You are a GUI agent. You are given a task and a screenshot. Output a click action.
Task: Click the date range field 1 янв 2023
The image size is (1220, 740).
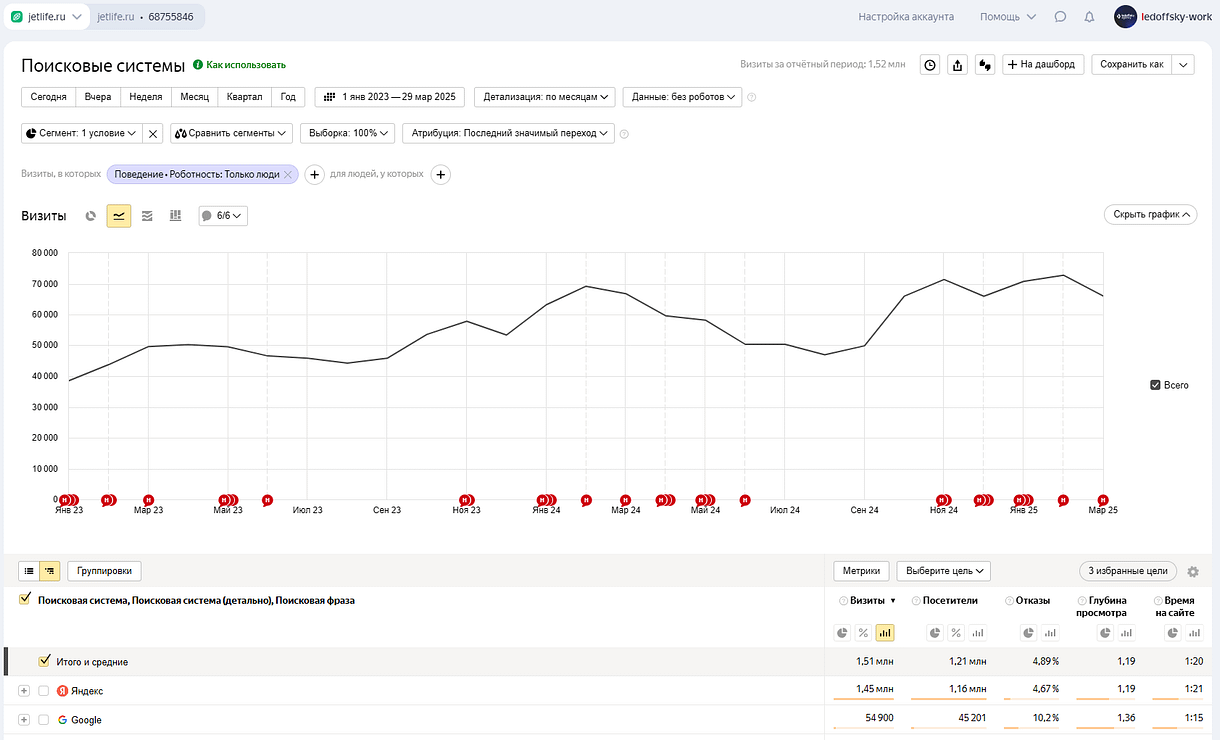[x=389, y=98]
